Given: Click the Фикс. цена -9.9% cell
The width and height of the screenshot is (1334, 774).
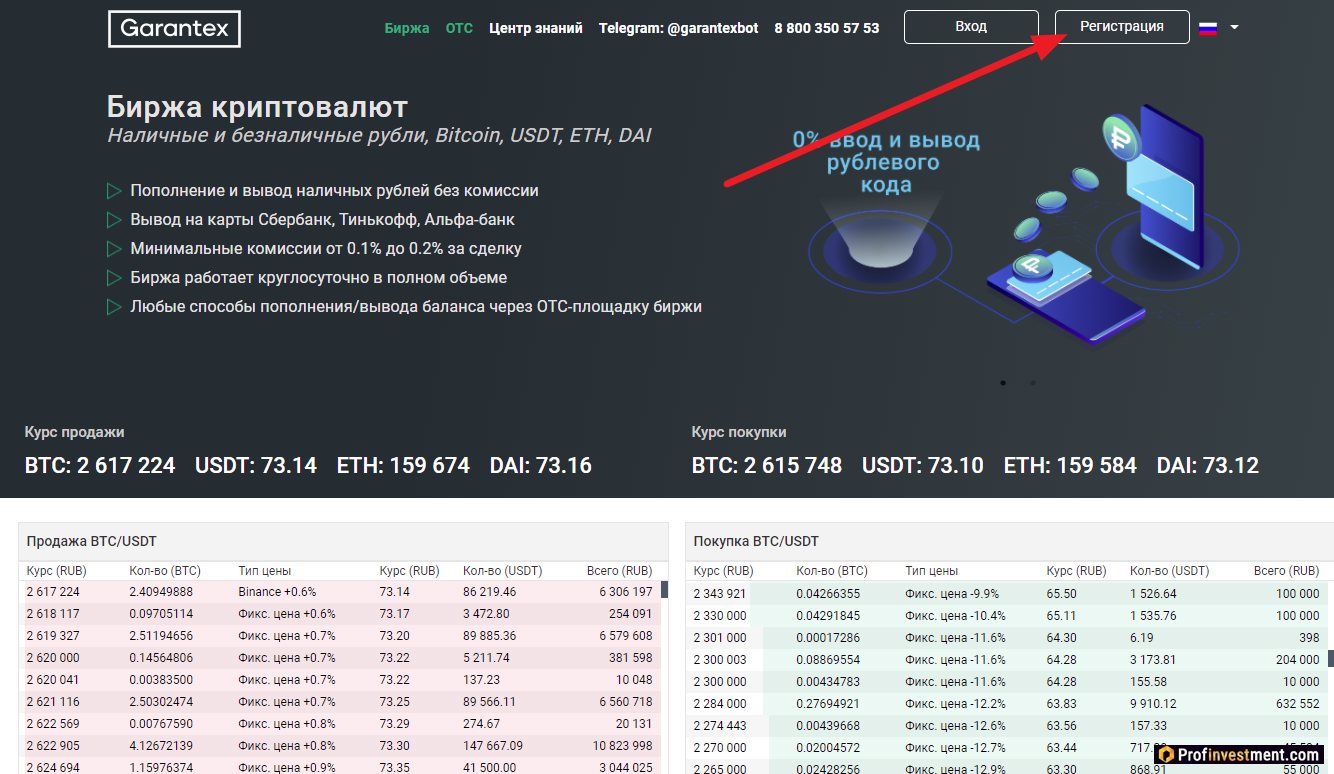Looking at the screenshot, I should point(952,594).
